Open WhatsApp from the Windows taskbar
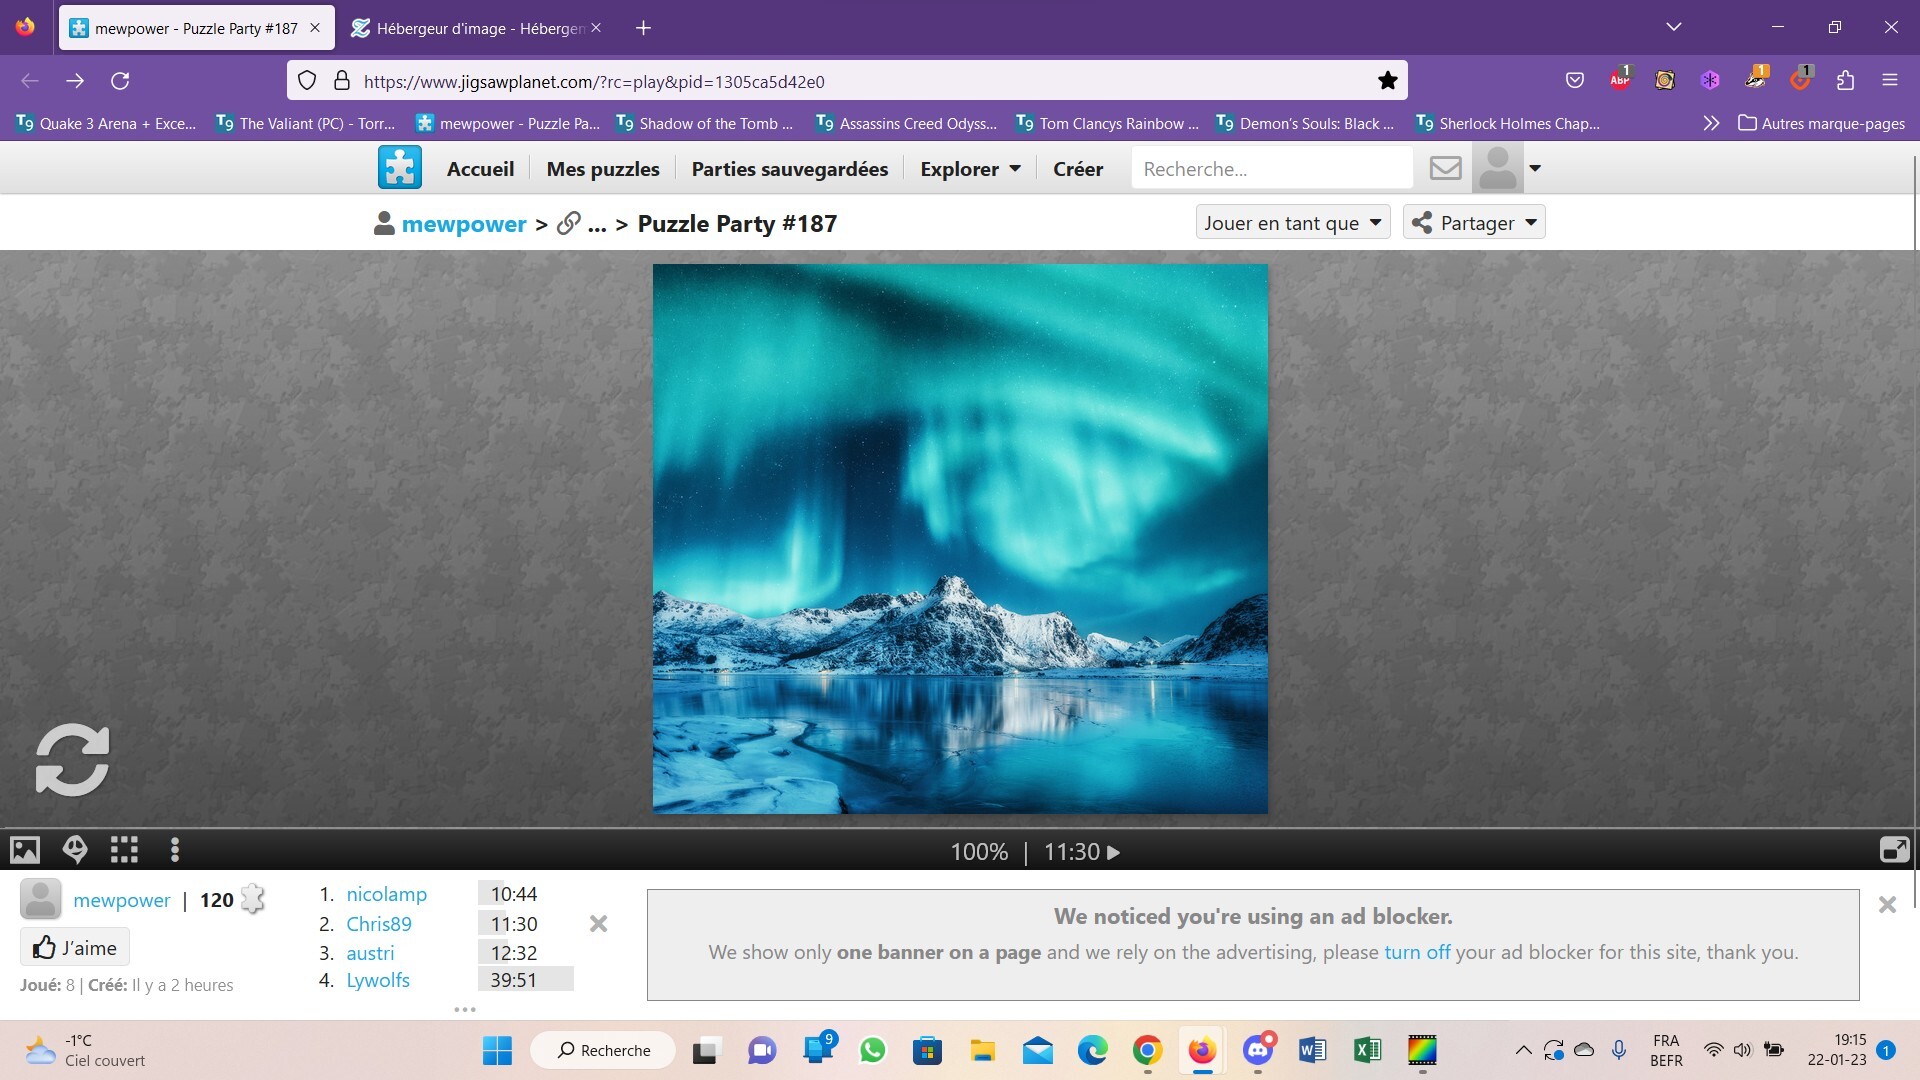Viewport: 1920px width, 1080px height. (872, 1050)
